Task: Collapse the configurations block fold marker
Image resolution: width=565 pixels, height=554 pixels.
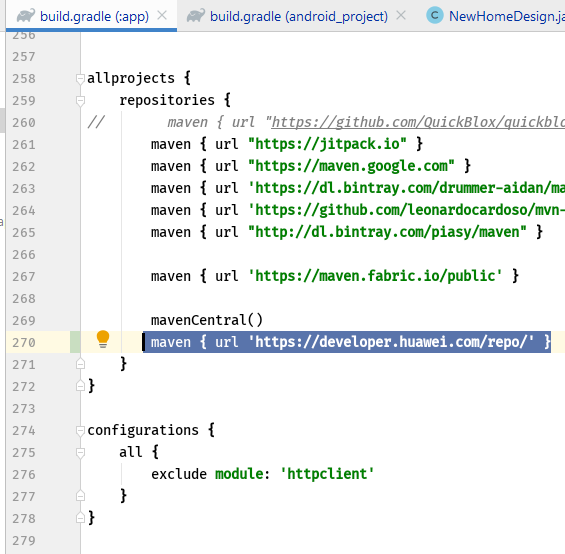Action: pos(80,431)
